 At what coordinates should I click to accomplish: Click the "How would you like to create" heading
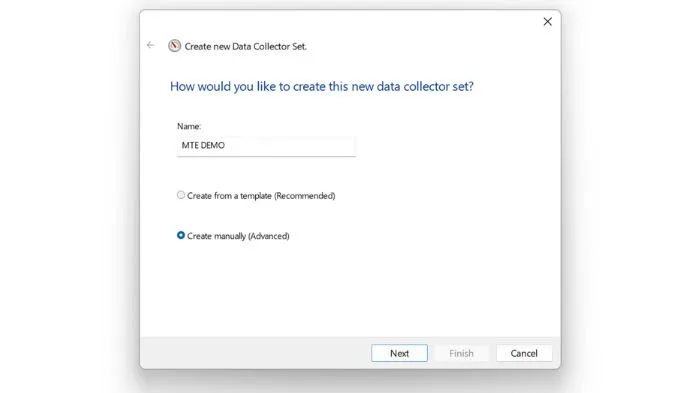(x=321, y=86)
